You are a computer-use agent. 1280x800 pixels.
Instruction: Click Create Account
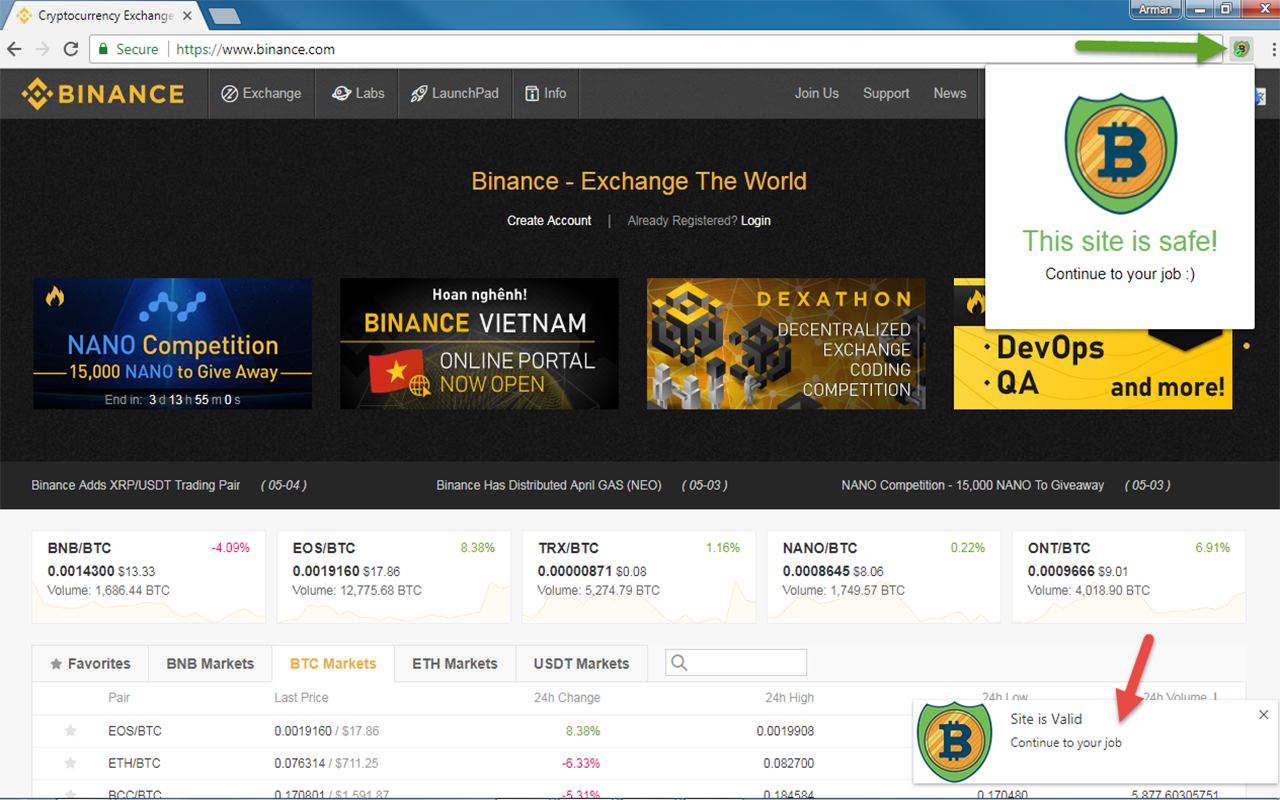pyautogui.click(x=549, y=220)
